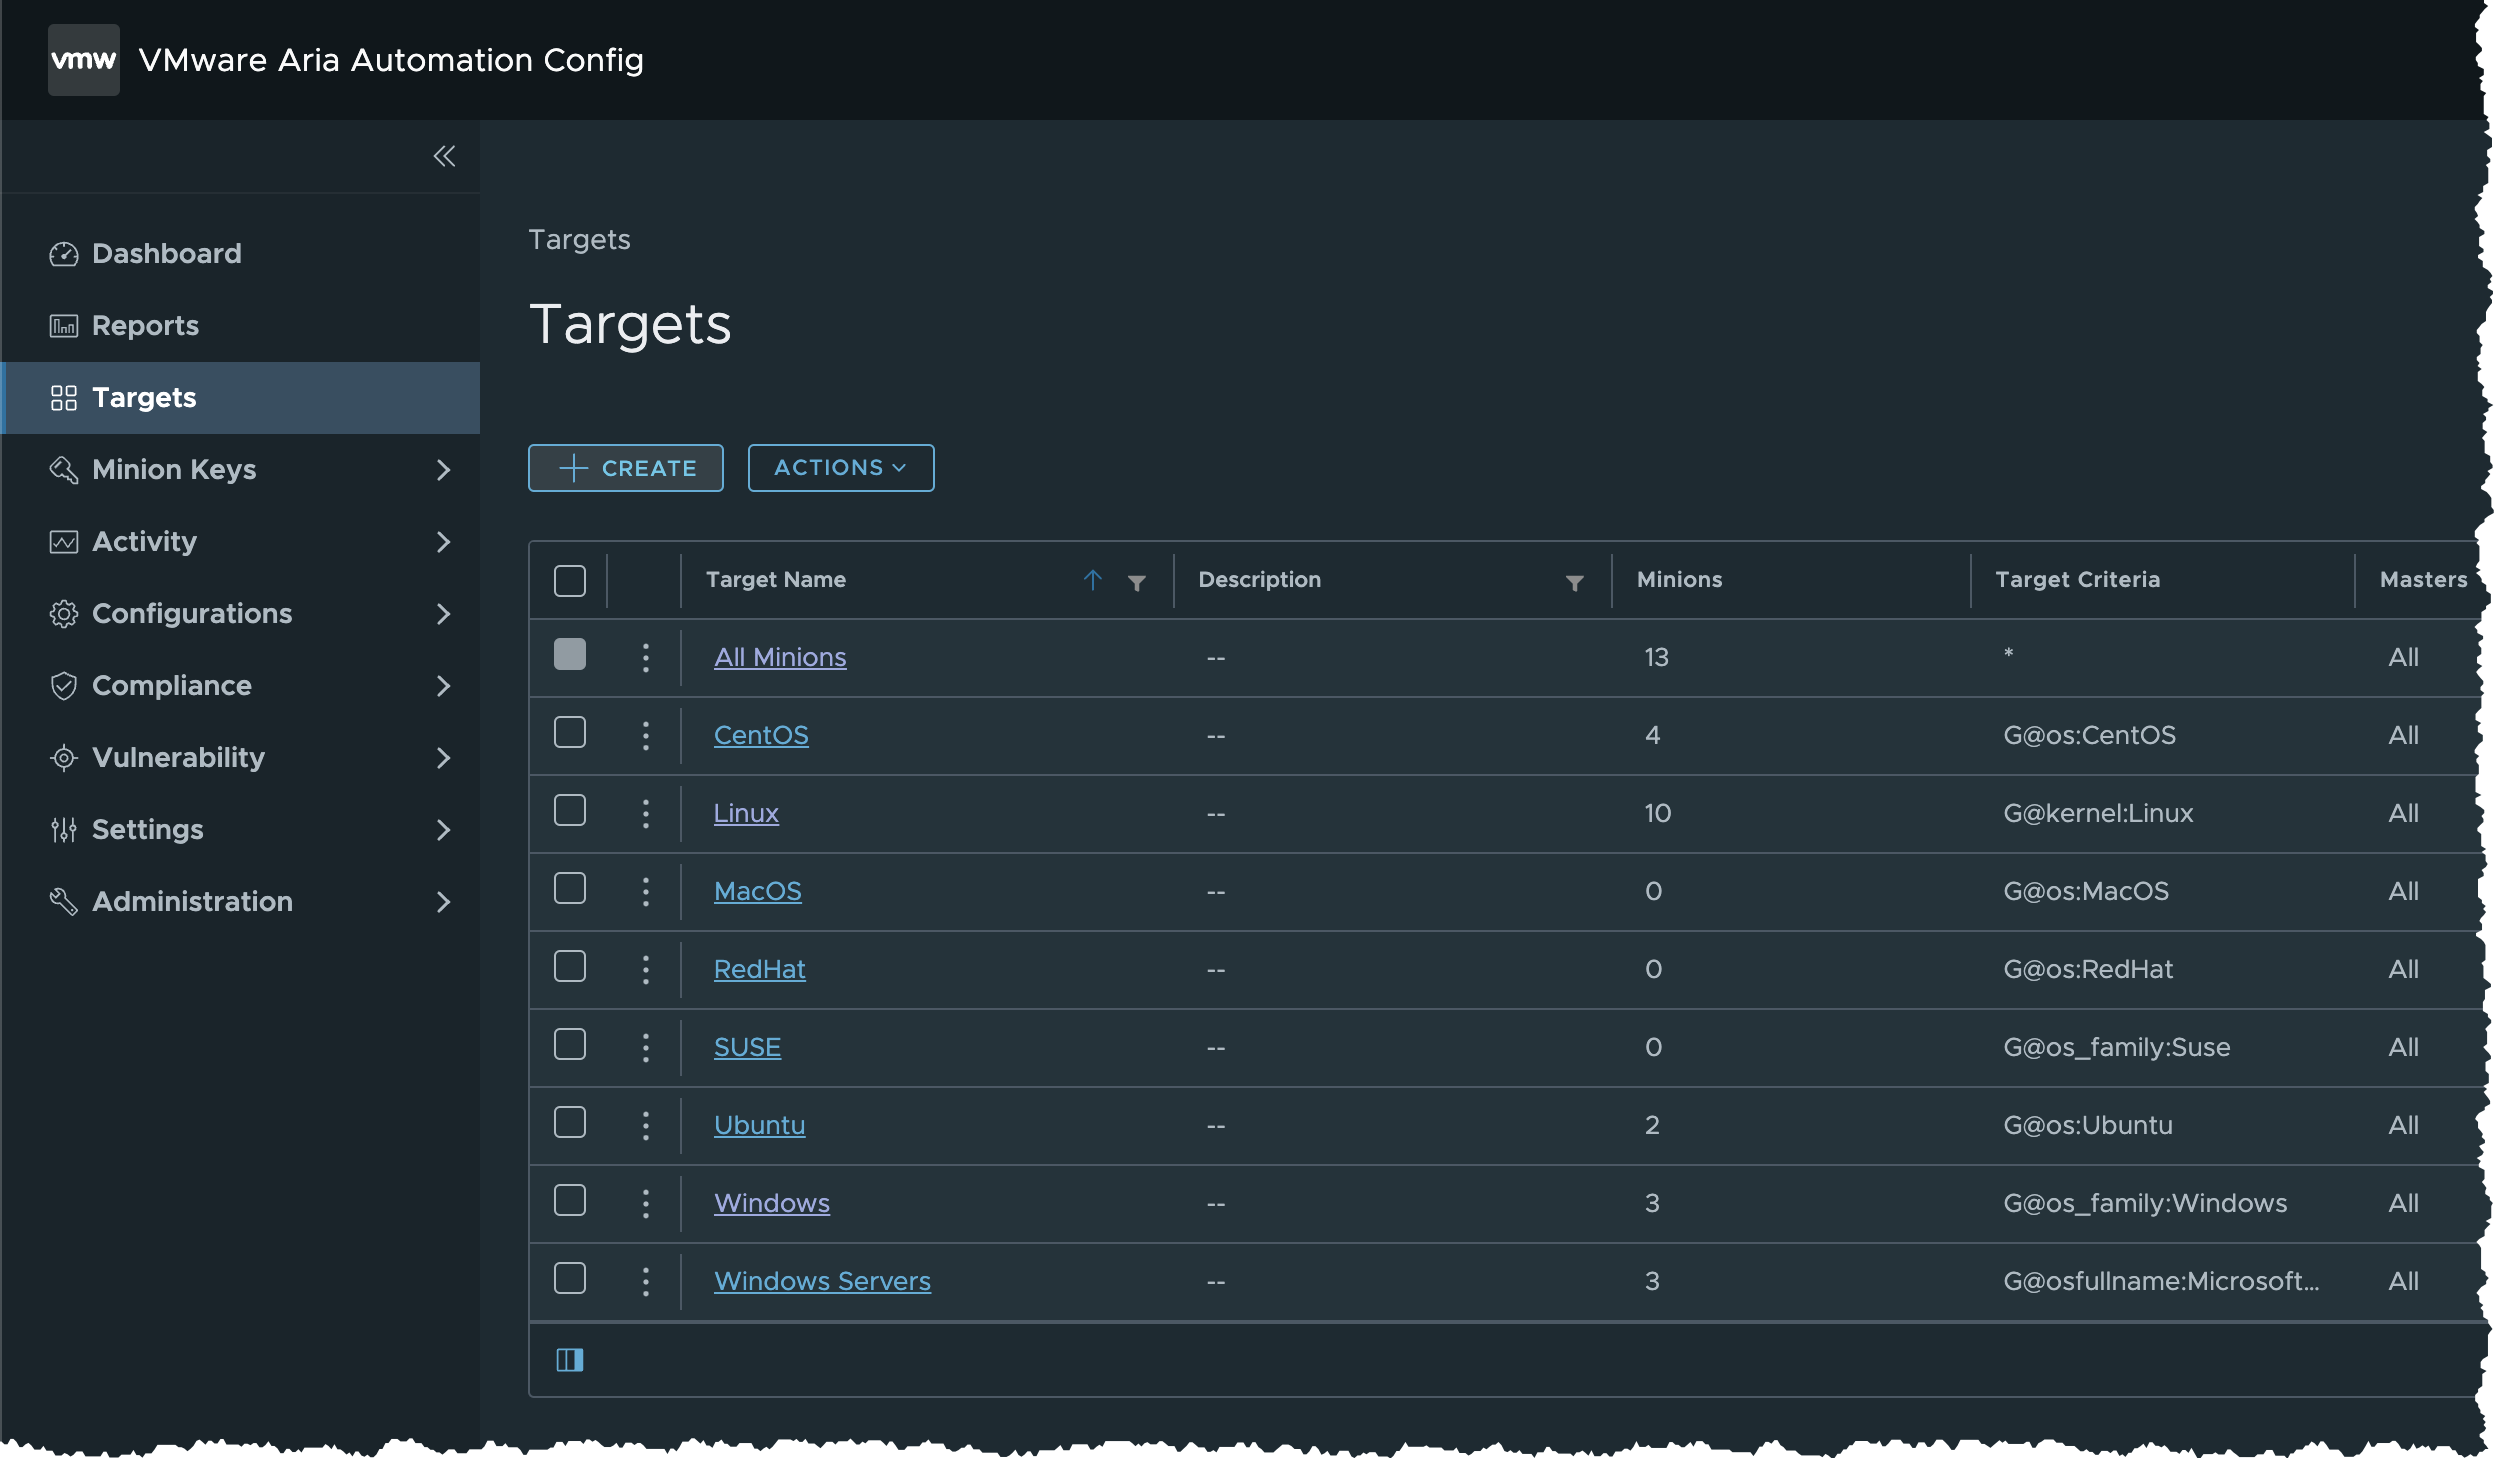Click the G@os_family:Suse criteria cell
The width and height of the screenshot is (2494, 1458).
click(x=2117, y=1048)
